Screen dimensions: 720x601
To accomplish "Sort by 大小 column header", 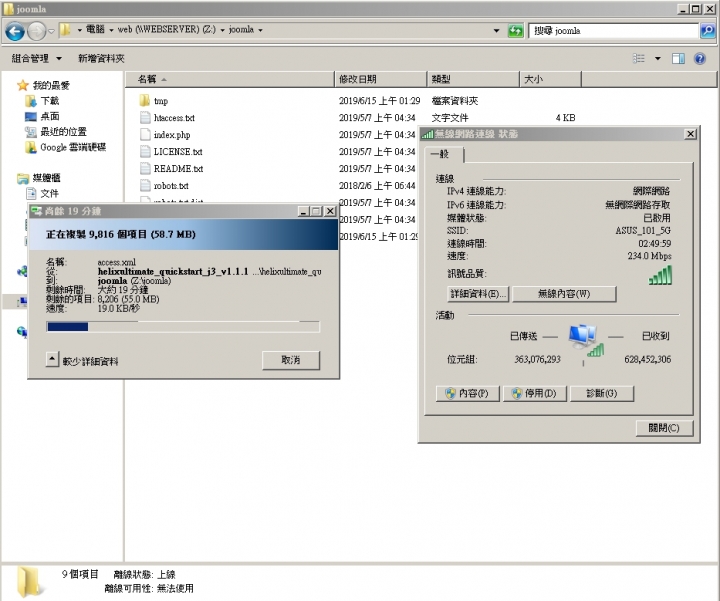I will pos(551,79).
